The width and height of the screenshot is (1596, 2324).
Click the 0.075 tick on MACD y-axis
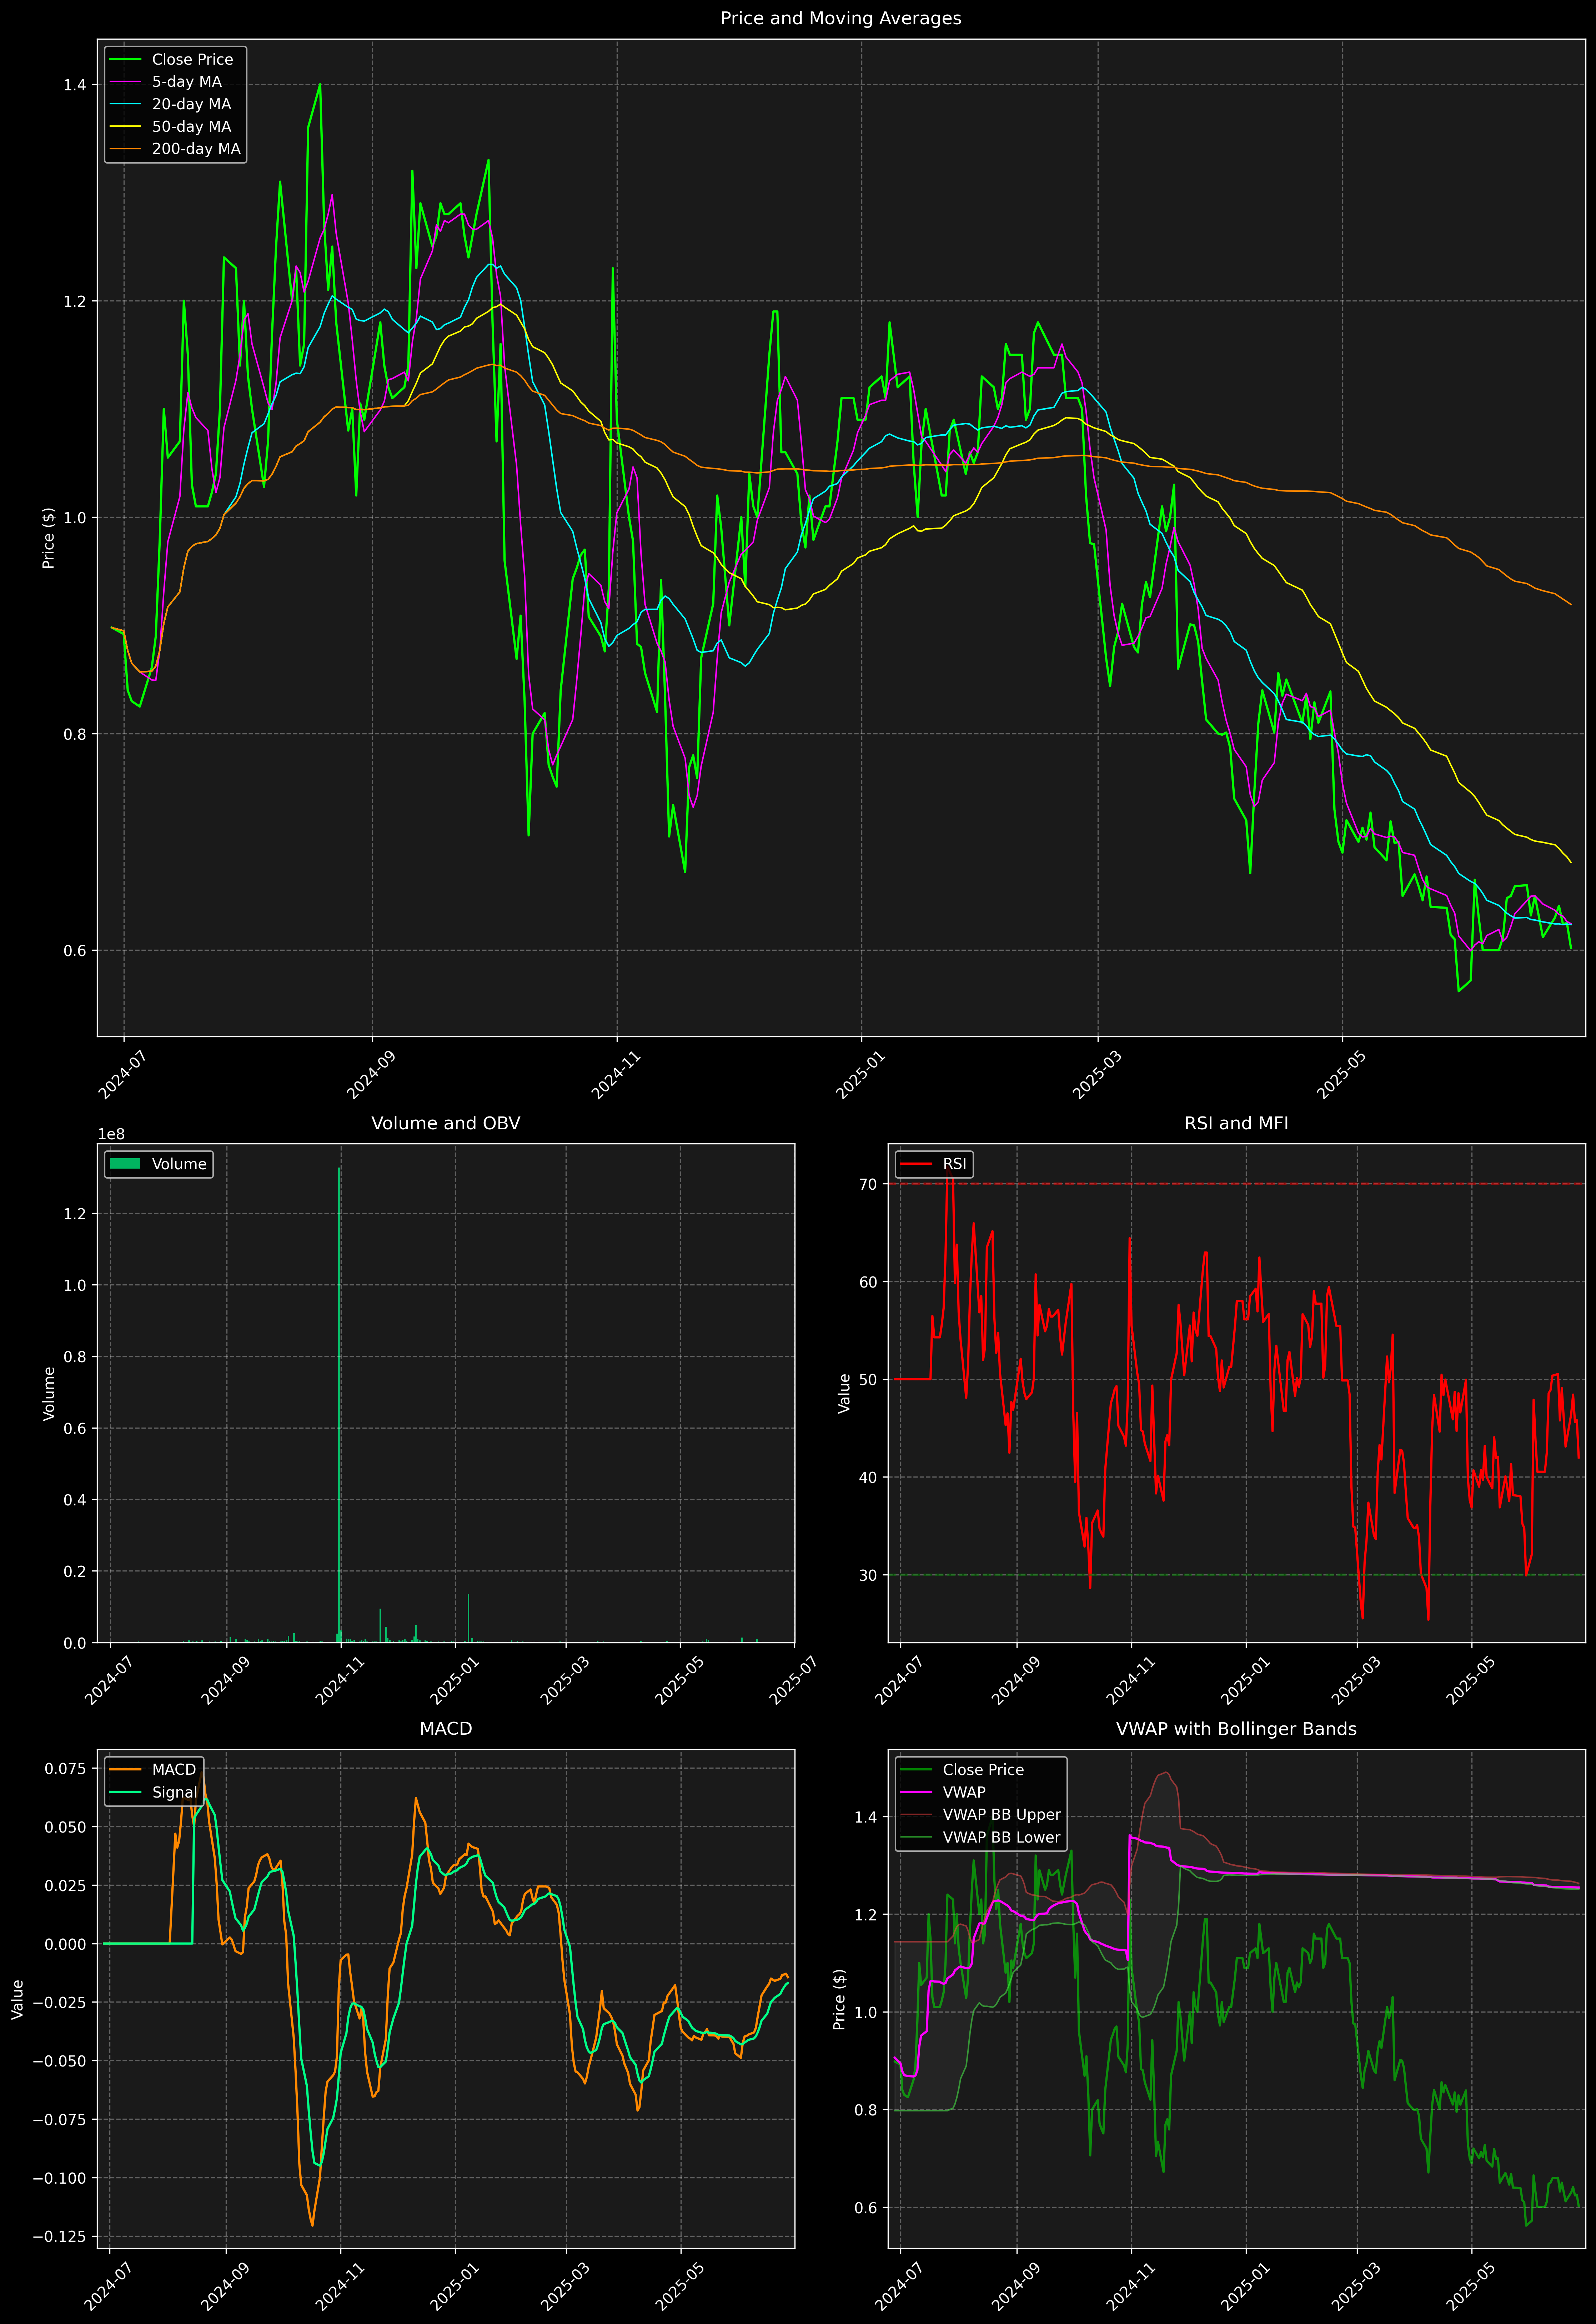(66, 1768)
